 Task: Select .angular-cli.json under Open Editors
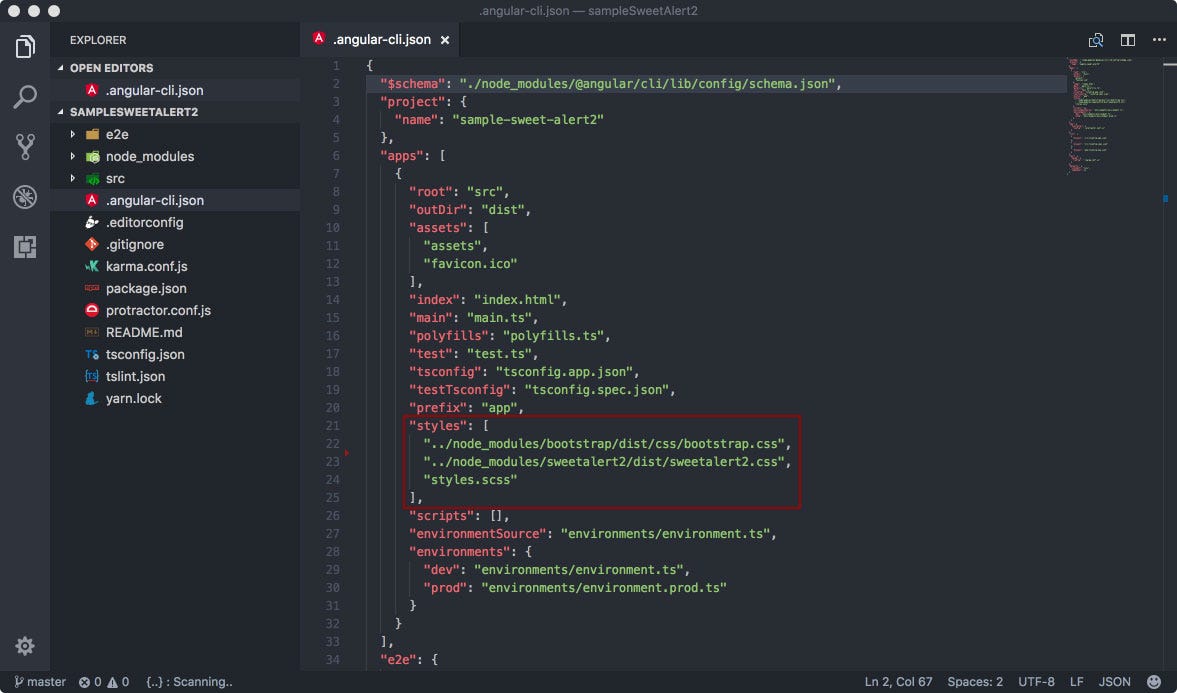click(x=175, y=90)
